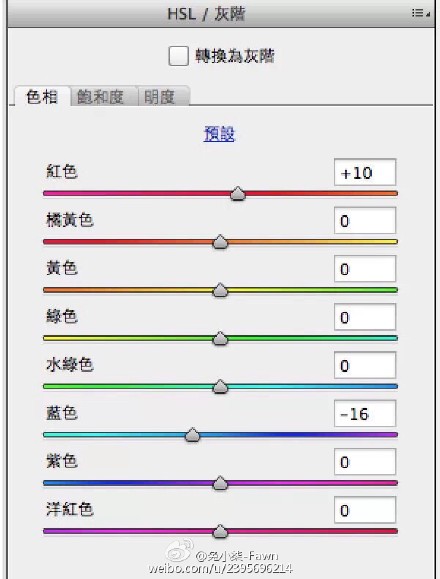
Task: Click the 藍色 value field showing -16
Action: 365,413
